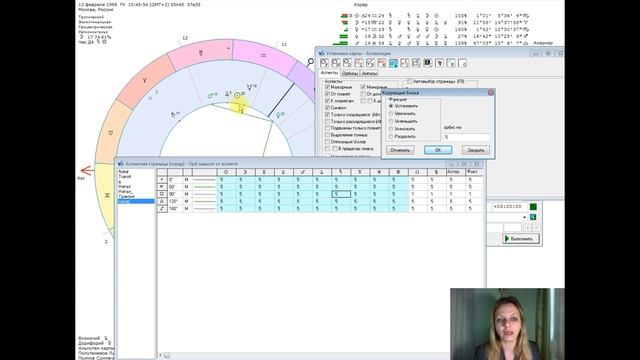Click the black icon in the settings toolbar

click(x=428, y=63)
